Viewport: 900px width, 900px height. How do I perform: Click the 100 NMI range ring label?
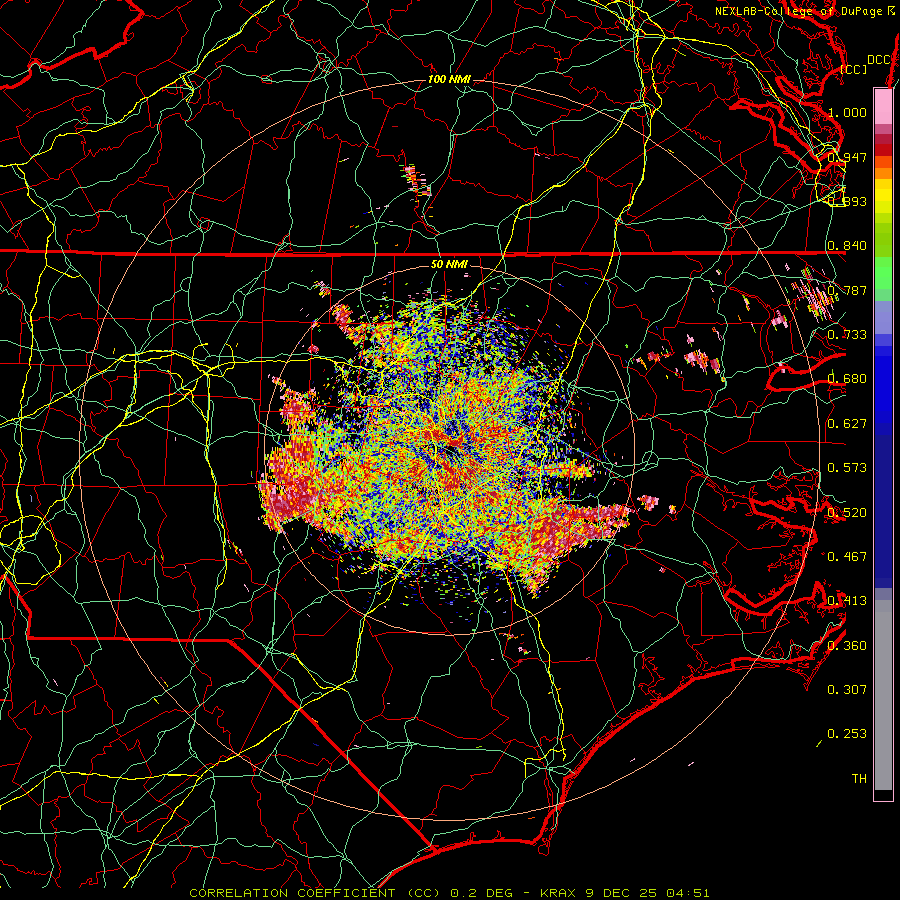pos(449,79)
